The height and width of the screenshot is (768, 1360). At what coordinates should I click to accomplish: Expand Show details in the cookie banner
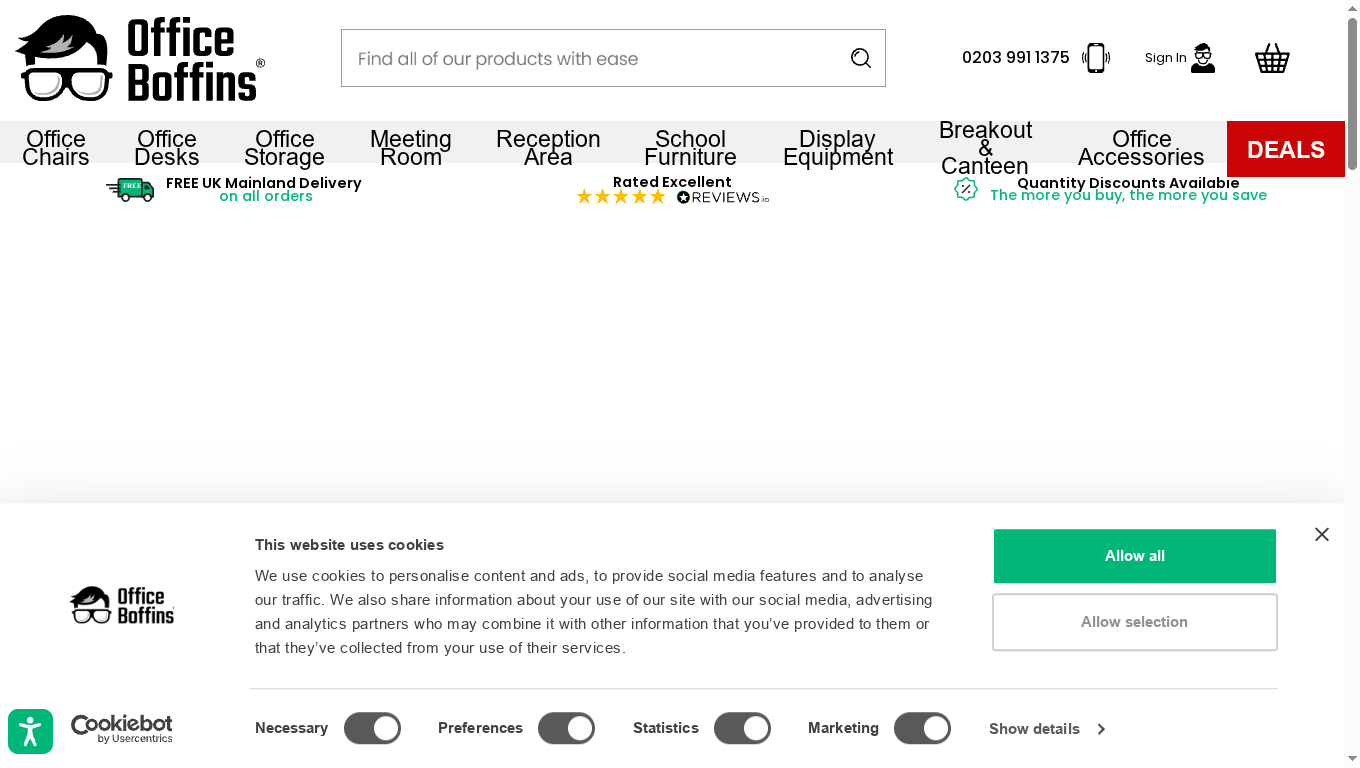tap(1046, 728)
